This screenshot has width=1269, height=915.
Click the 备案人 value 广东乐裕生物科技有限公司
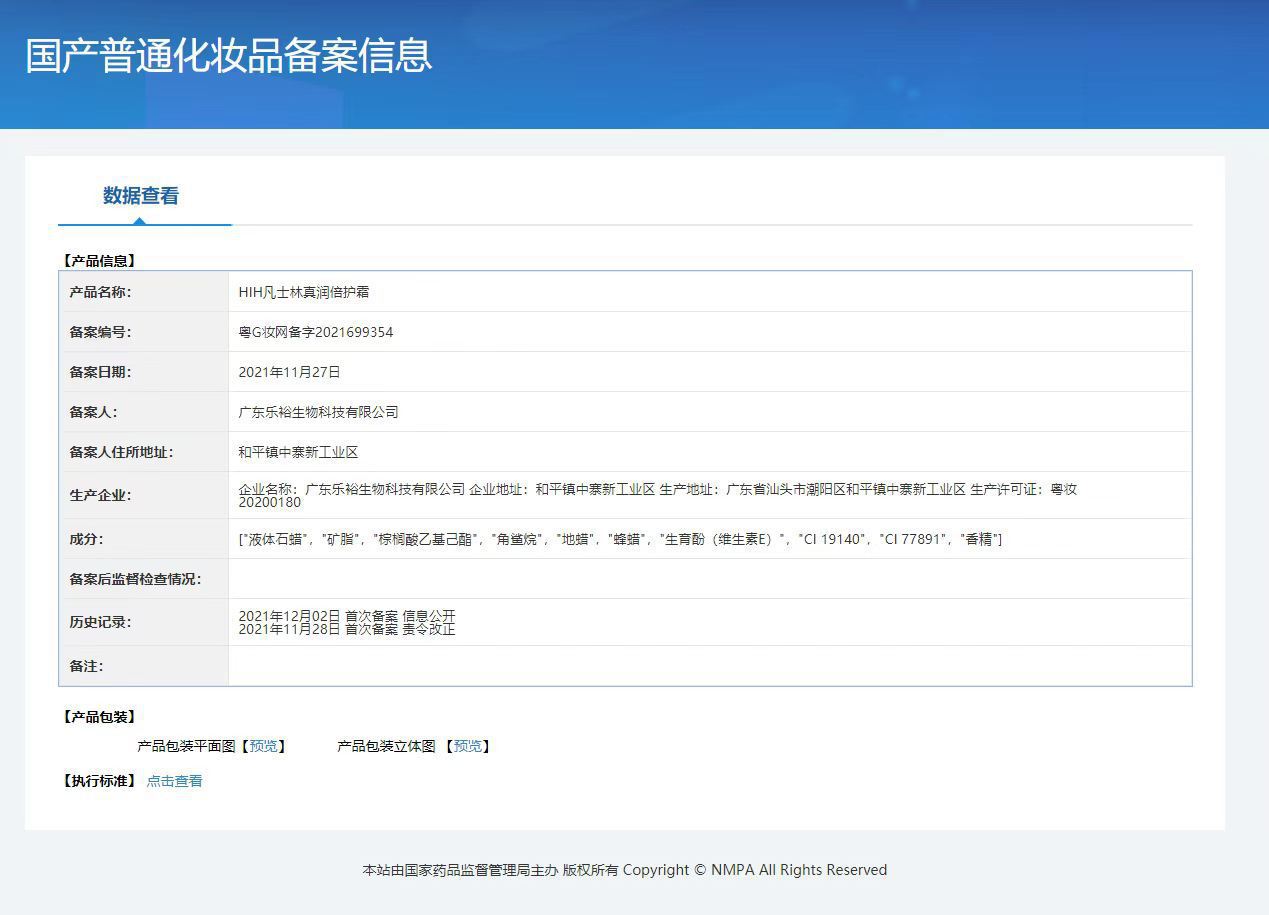tap(318, 412)
